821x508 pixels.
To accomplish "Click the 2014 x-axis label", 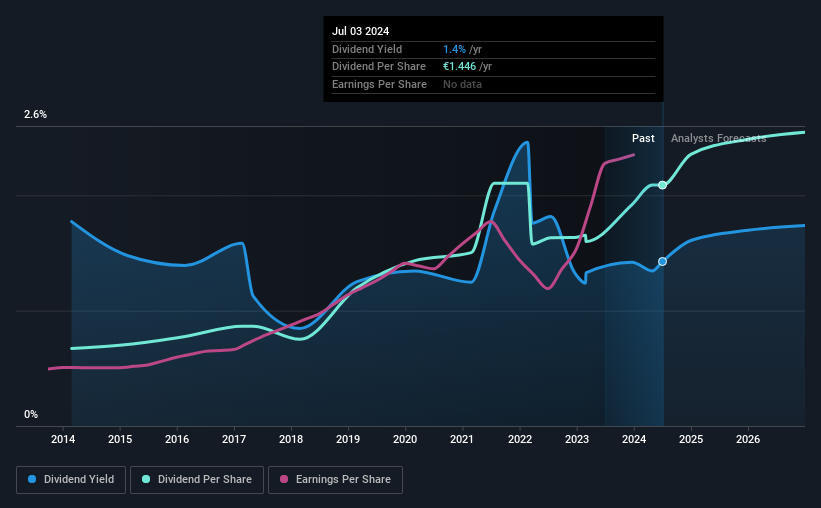I will [x=63, y=439].
